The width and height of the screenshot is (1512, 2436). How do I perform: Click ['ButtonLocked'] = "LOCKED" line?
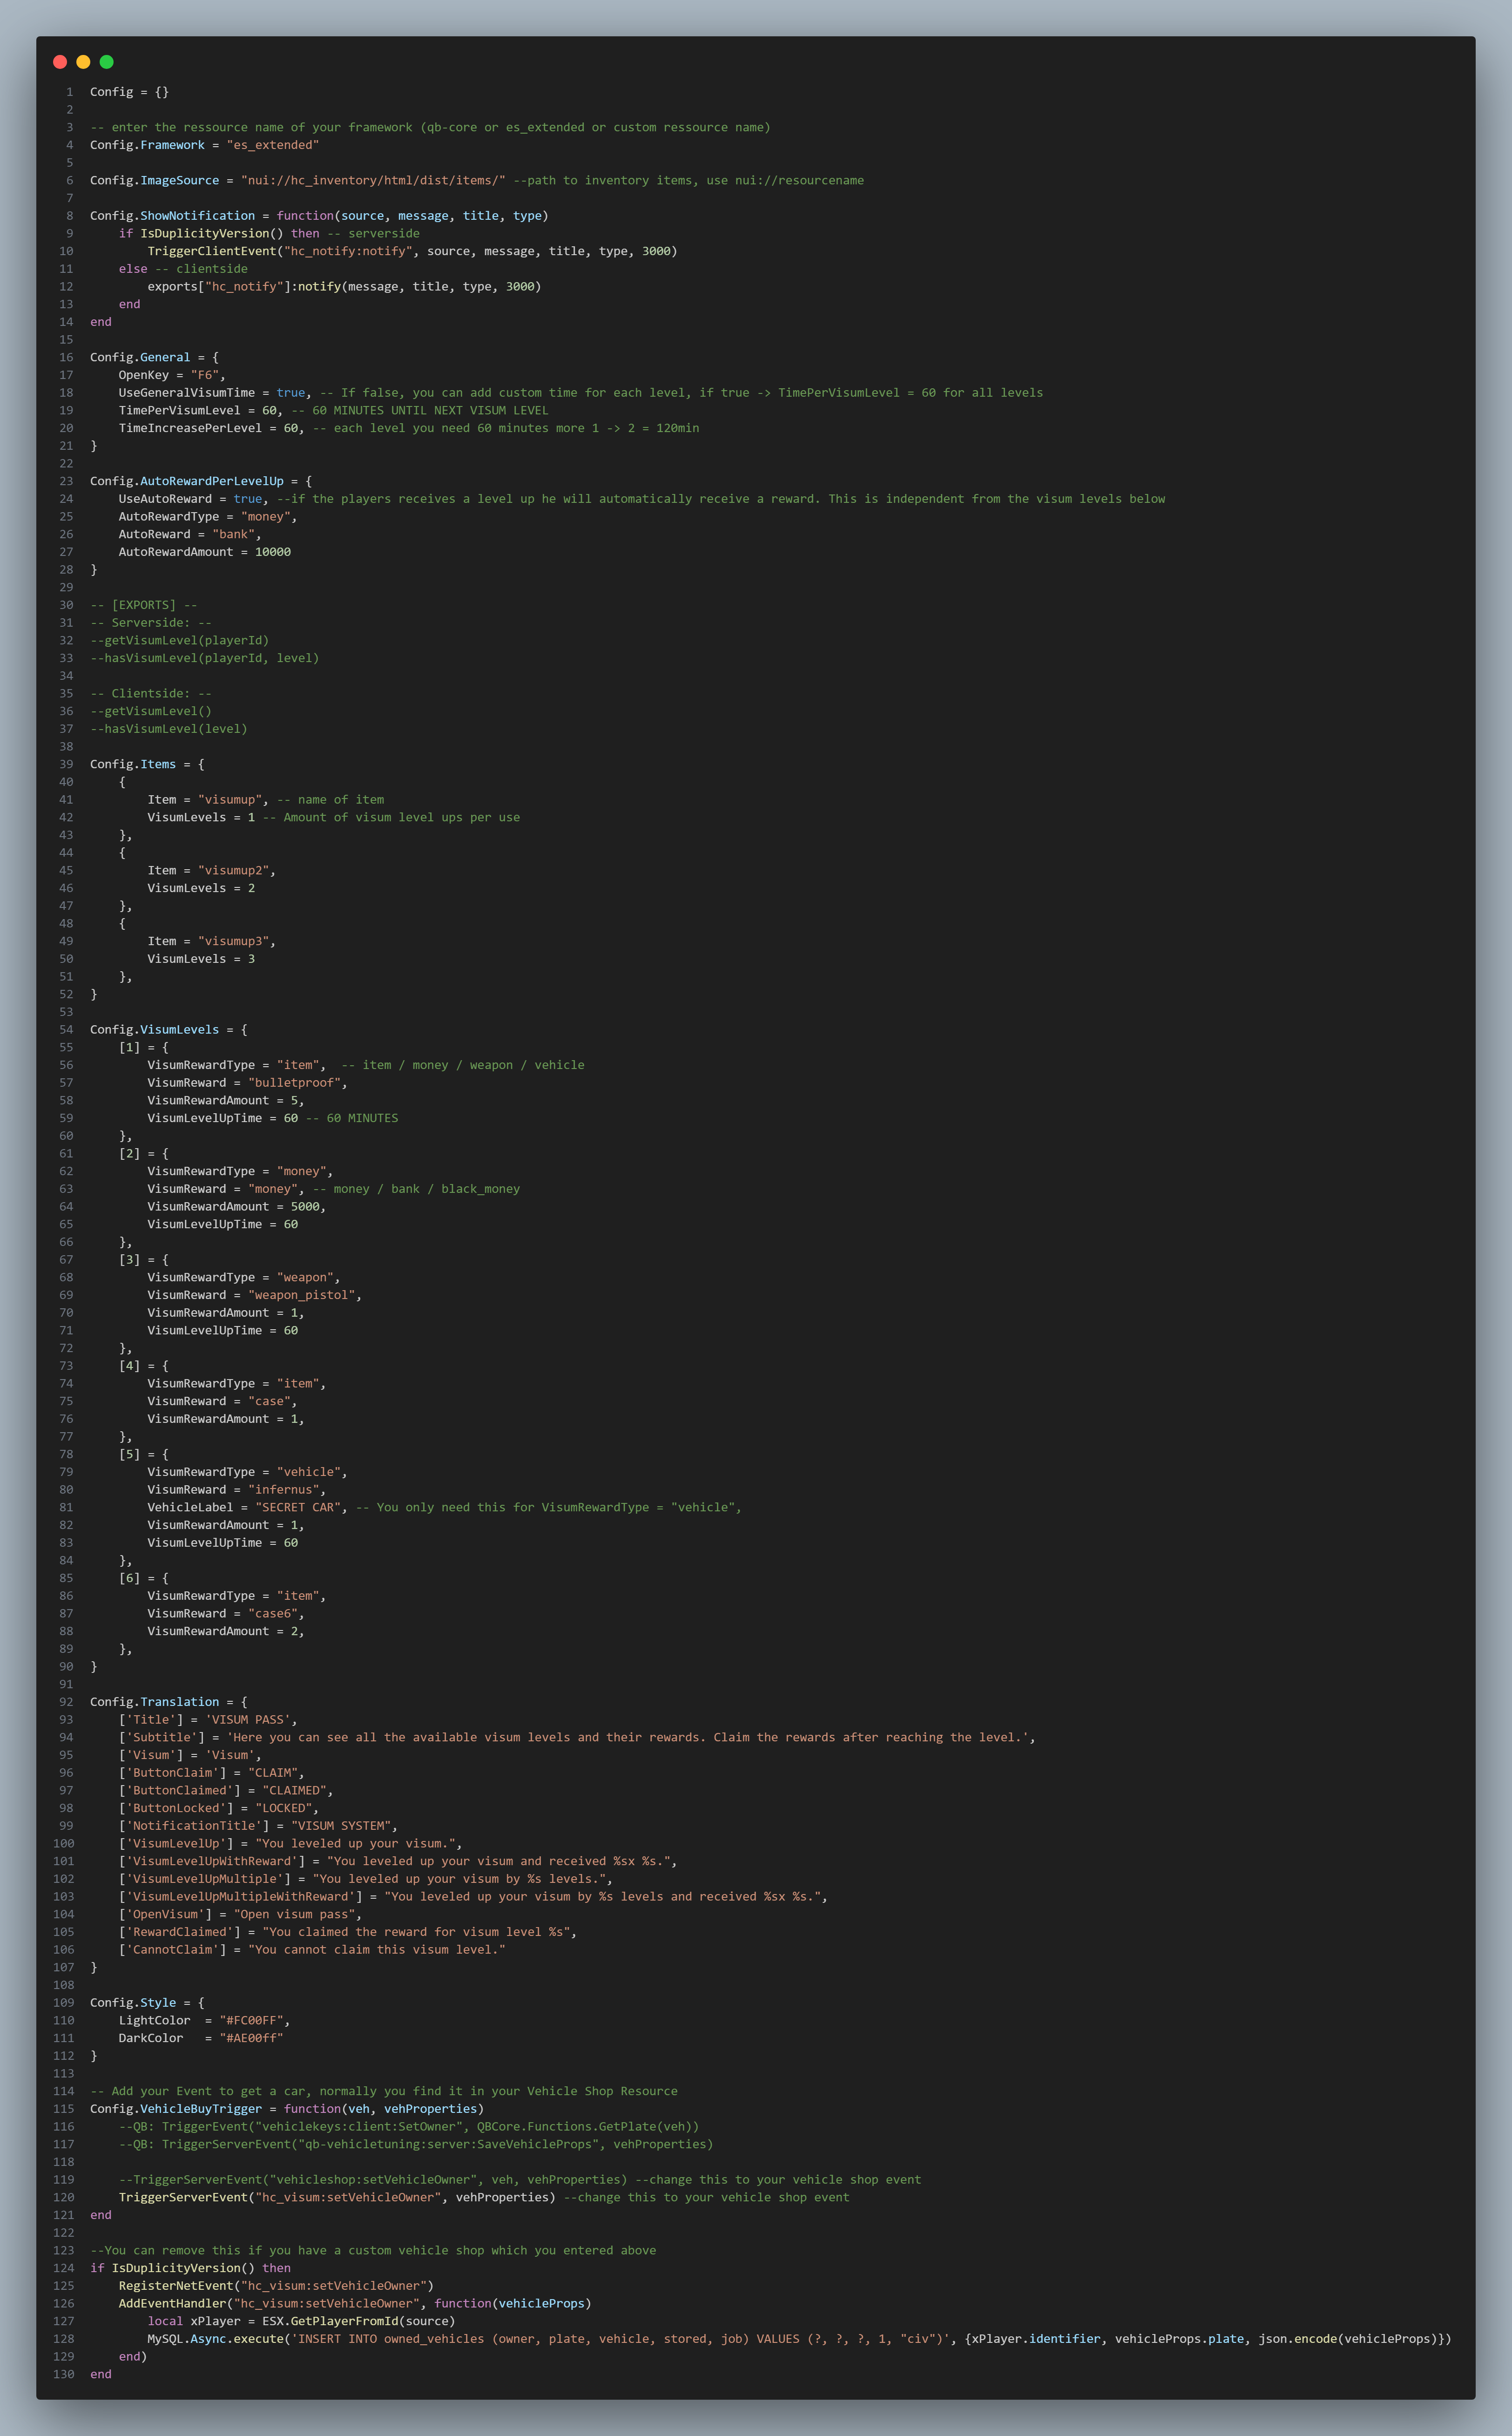219,1808
